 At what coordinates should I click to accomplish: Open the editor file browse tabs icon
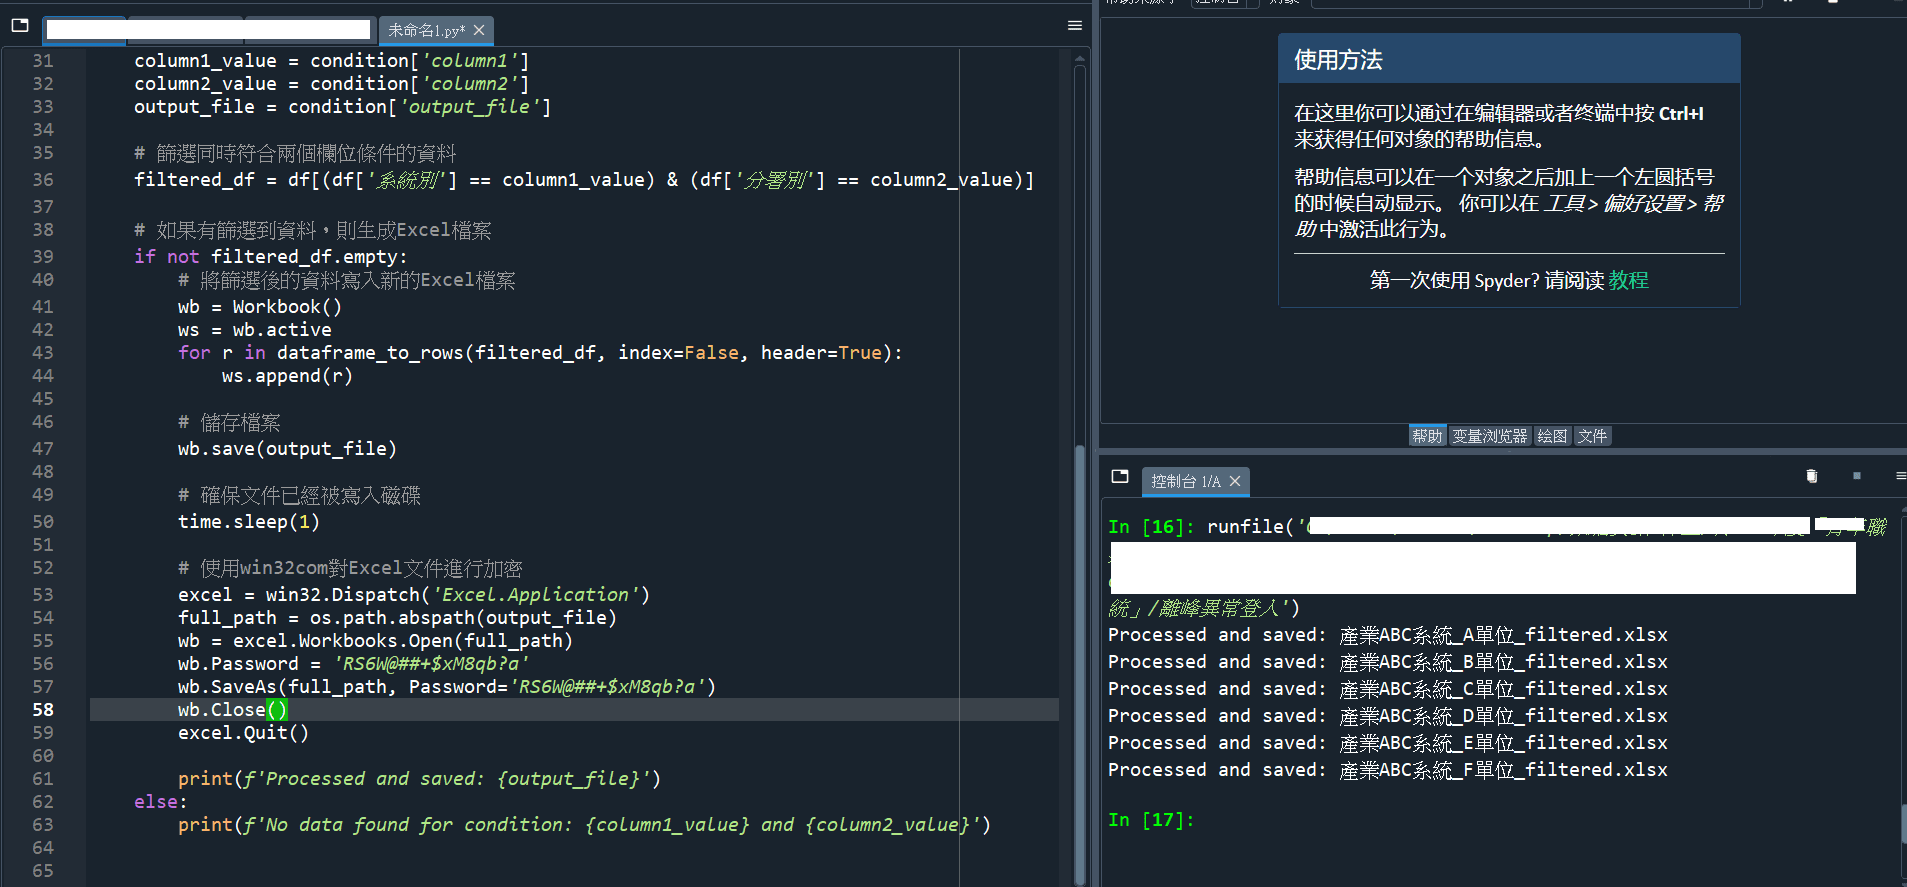[x=20, y=26]
